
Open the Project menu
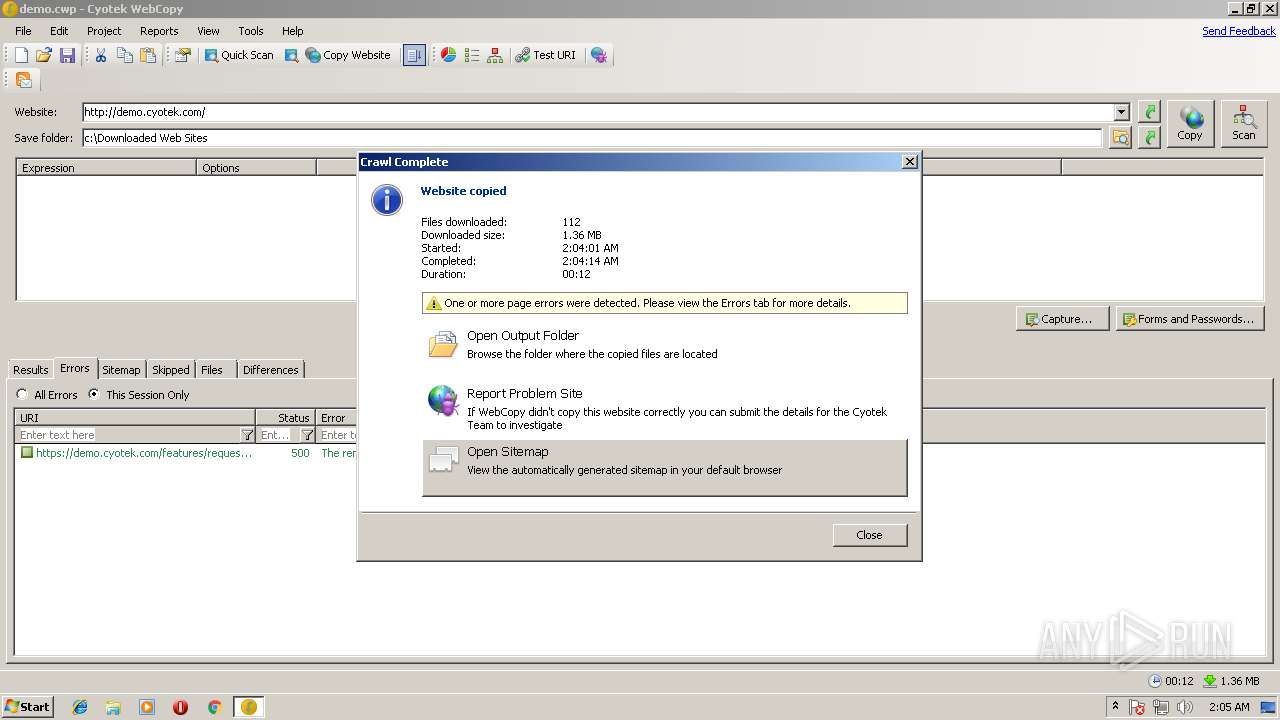point(104,31)
